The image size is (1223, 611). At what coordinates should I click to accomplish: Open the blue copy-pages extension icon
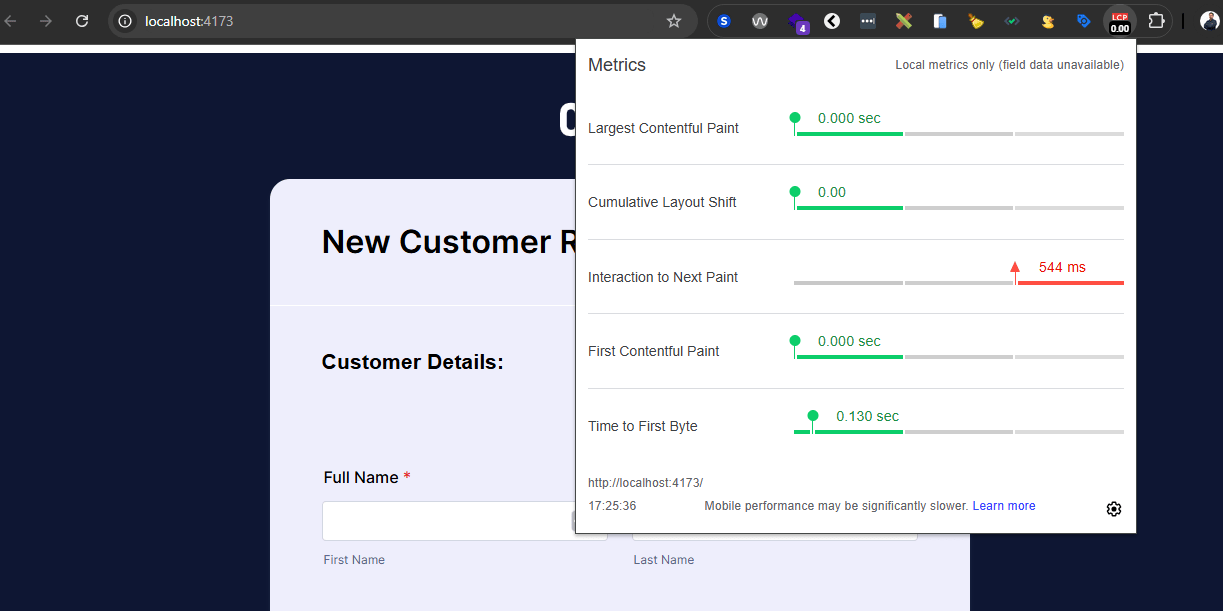940,21
